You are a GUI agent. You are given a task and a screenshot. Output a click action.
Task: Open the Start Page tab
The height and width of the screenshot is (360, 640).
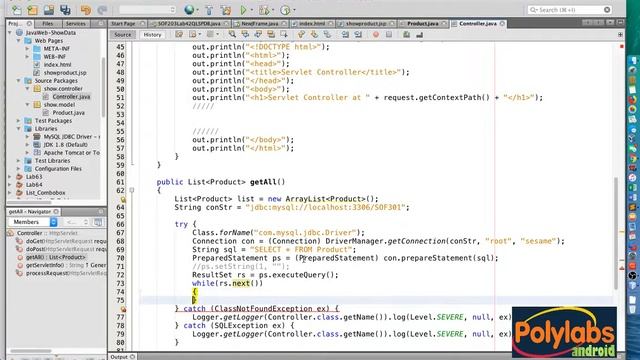pyautogui.click(x=123, y=24)
